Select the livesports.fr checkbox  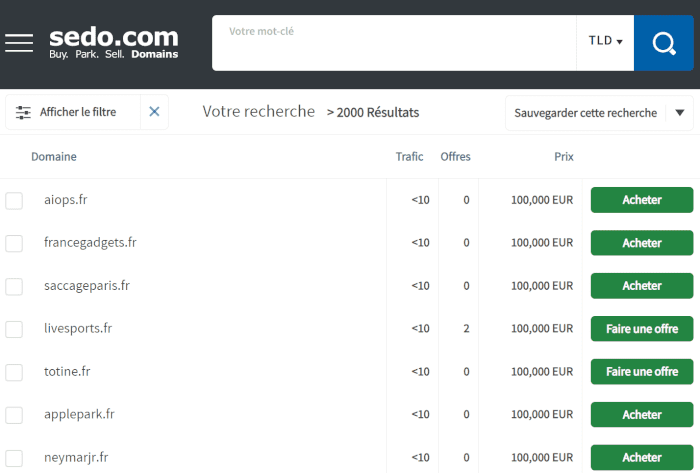point(14,329)
